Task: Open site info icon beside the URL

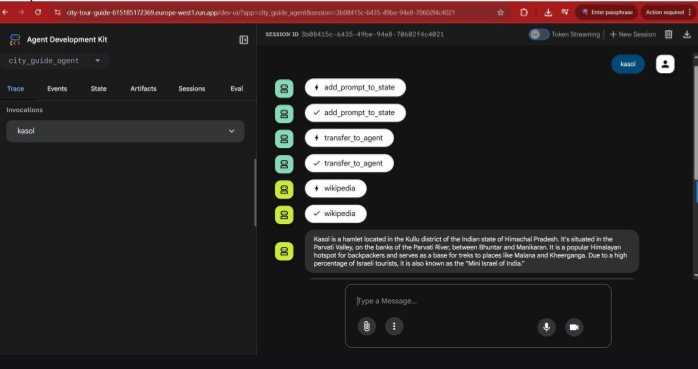Action: tap(57, 12)
